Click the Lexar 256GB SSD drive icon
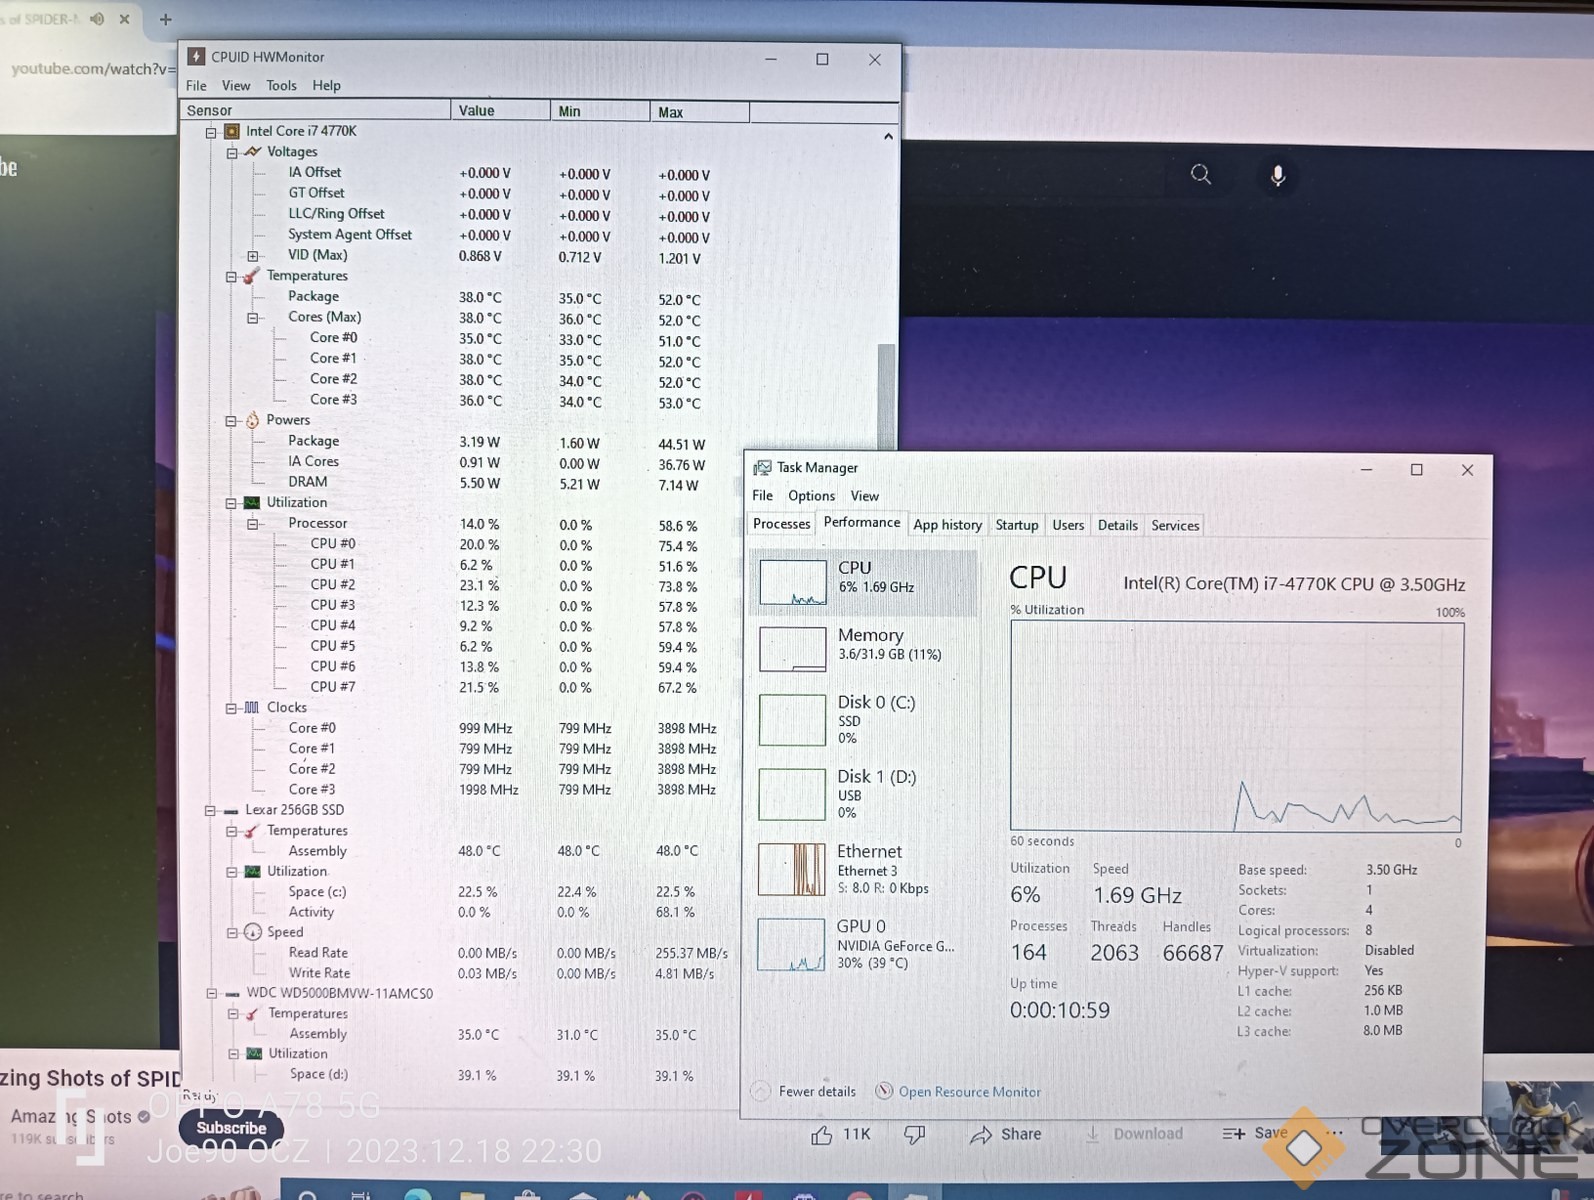Image resolution: width=1594 pixels, height=1200 pixels. pyautogui.click(x=231, y=811)
